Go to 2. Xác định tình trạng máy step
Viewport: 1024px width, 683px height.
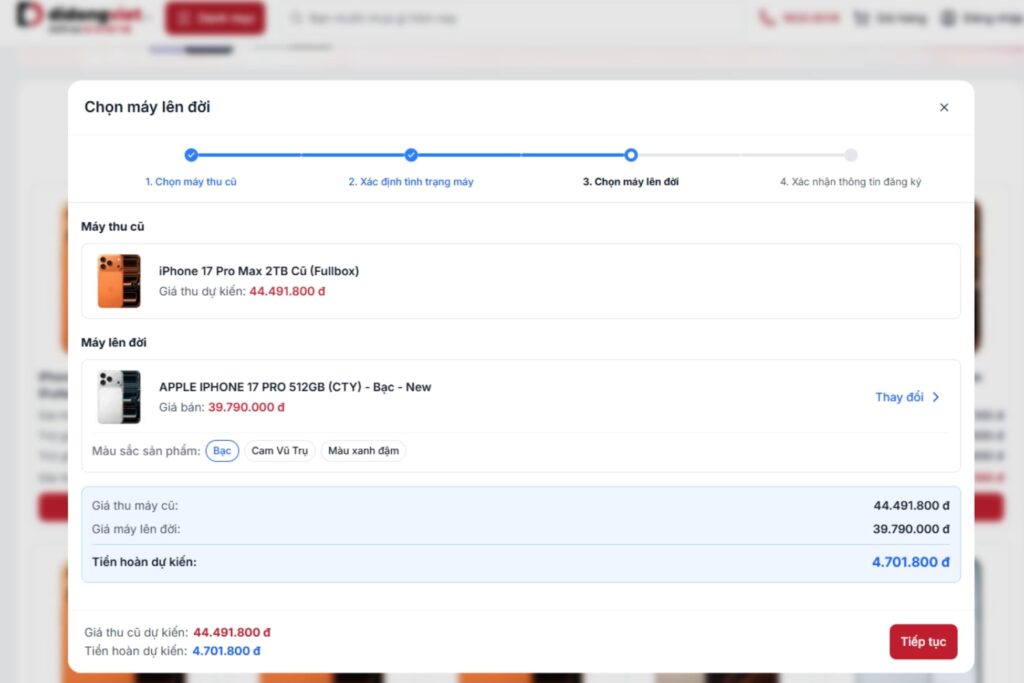pyautogui.click(x=411, y=182)
